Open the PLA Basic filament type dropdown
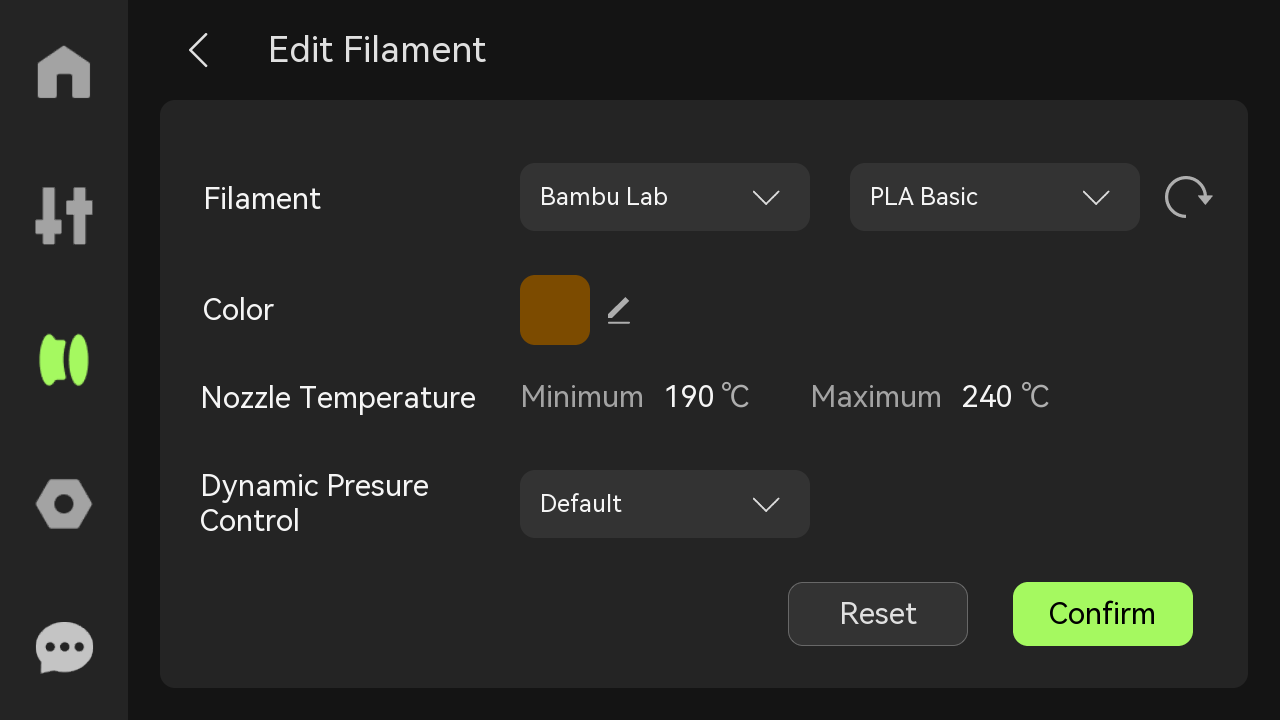Screen dimensions: 1280x720 995,197
